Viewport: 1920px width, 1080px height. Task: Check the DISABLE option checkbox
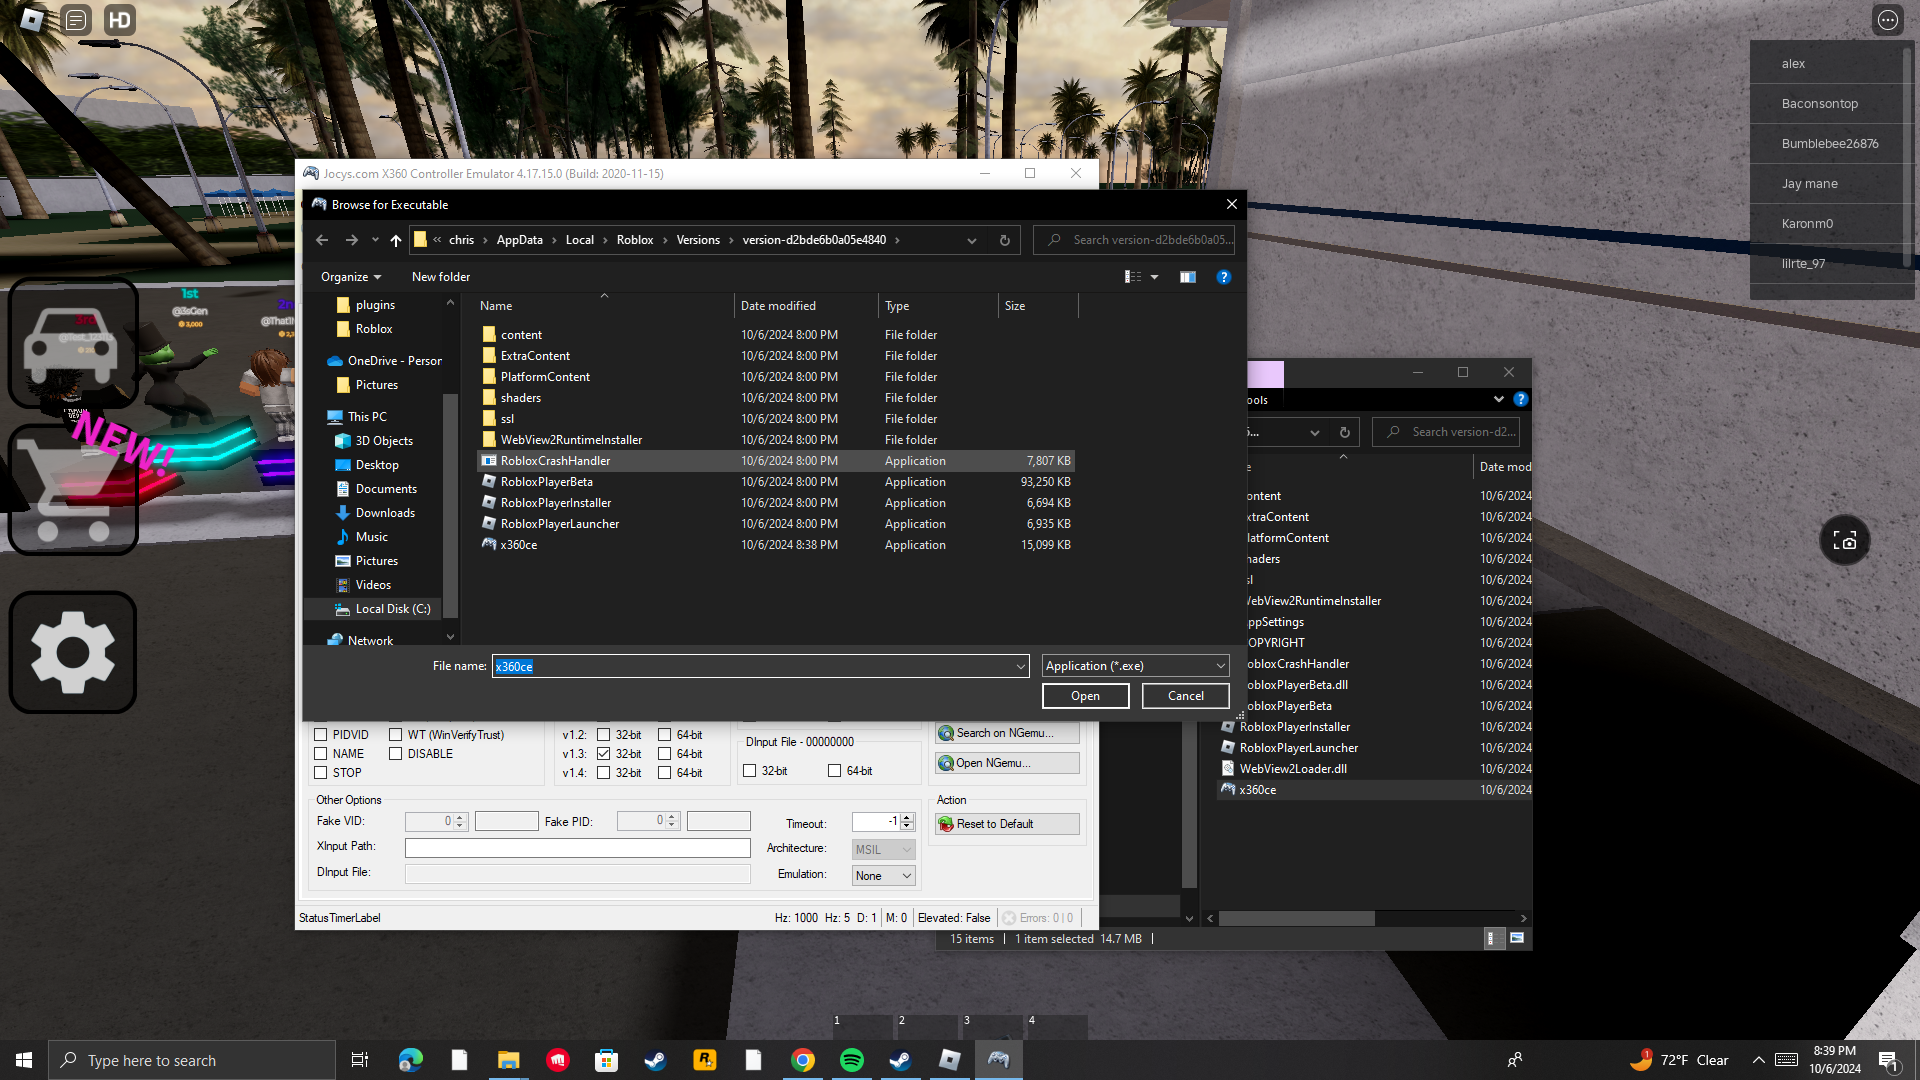(396, 754)
